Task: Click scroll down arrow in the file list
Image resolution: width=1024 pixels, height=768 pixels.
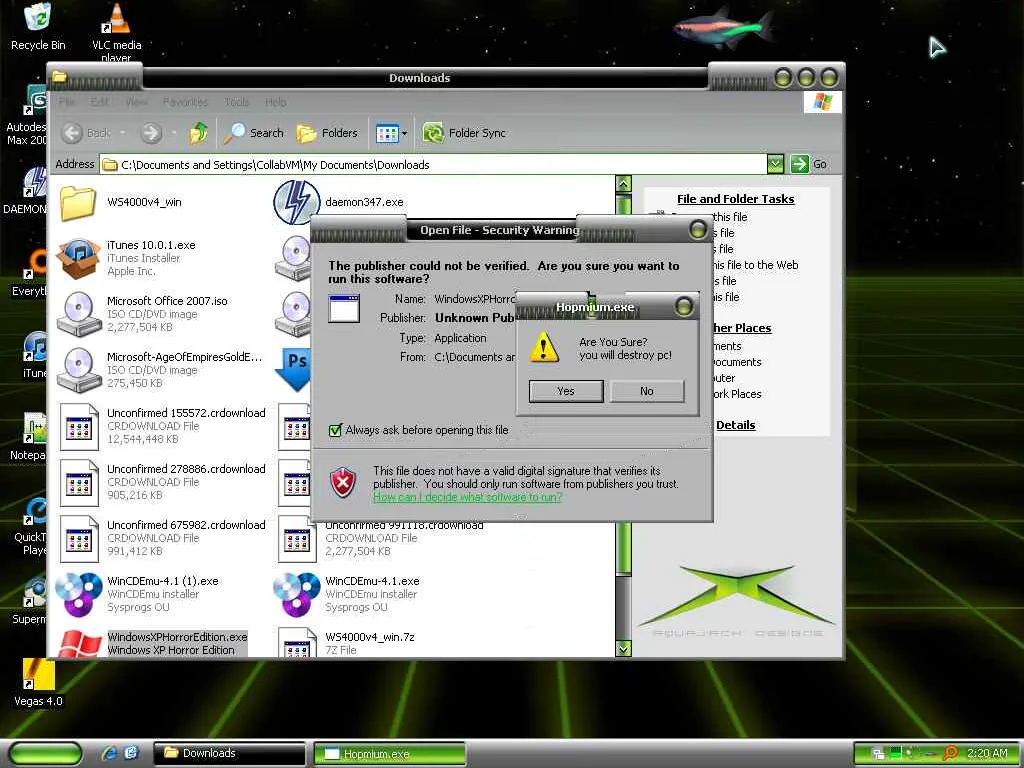Action: (x=624, y=648)
